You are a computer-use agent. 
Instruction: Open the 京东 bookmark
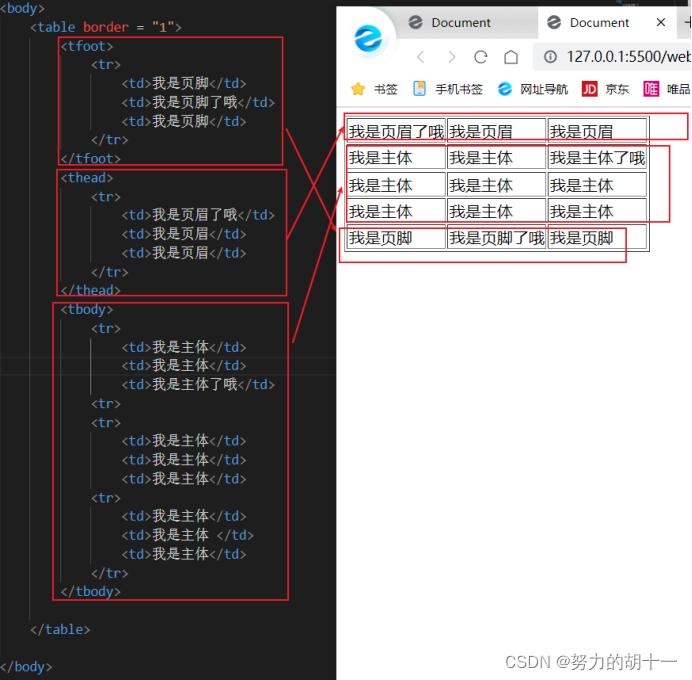(617, 90)
